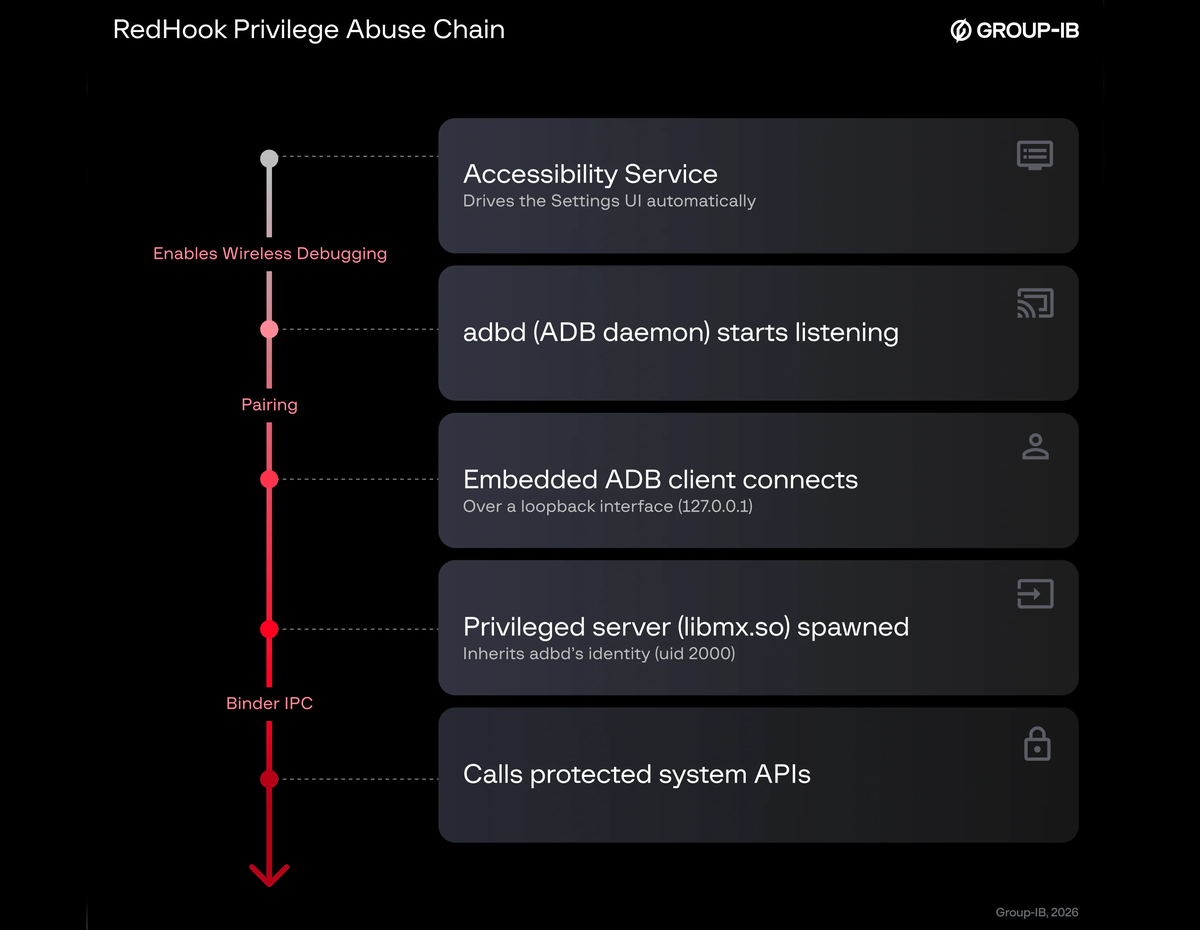
Task: Click the padlock icon in system APIs card
Action: [1037, 743]
